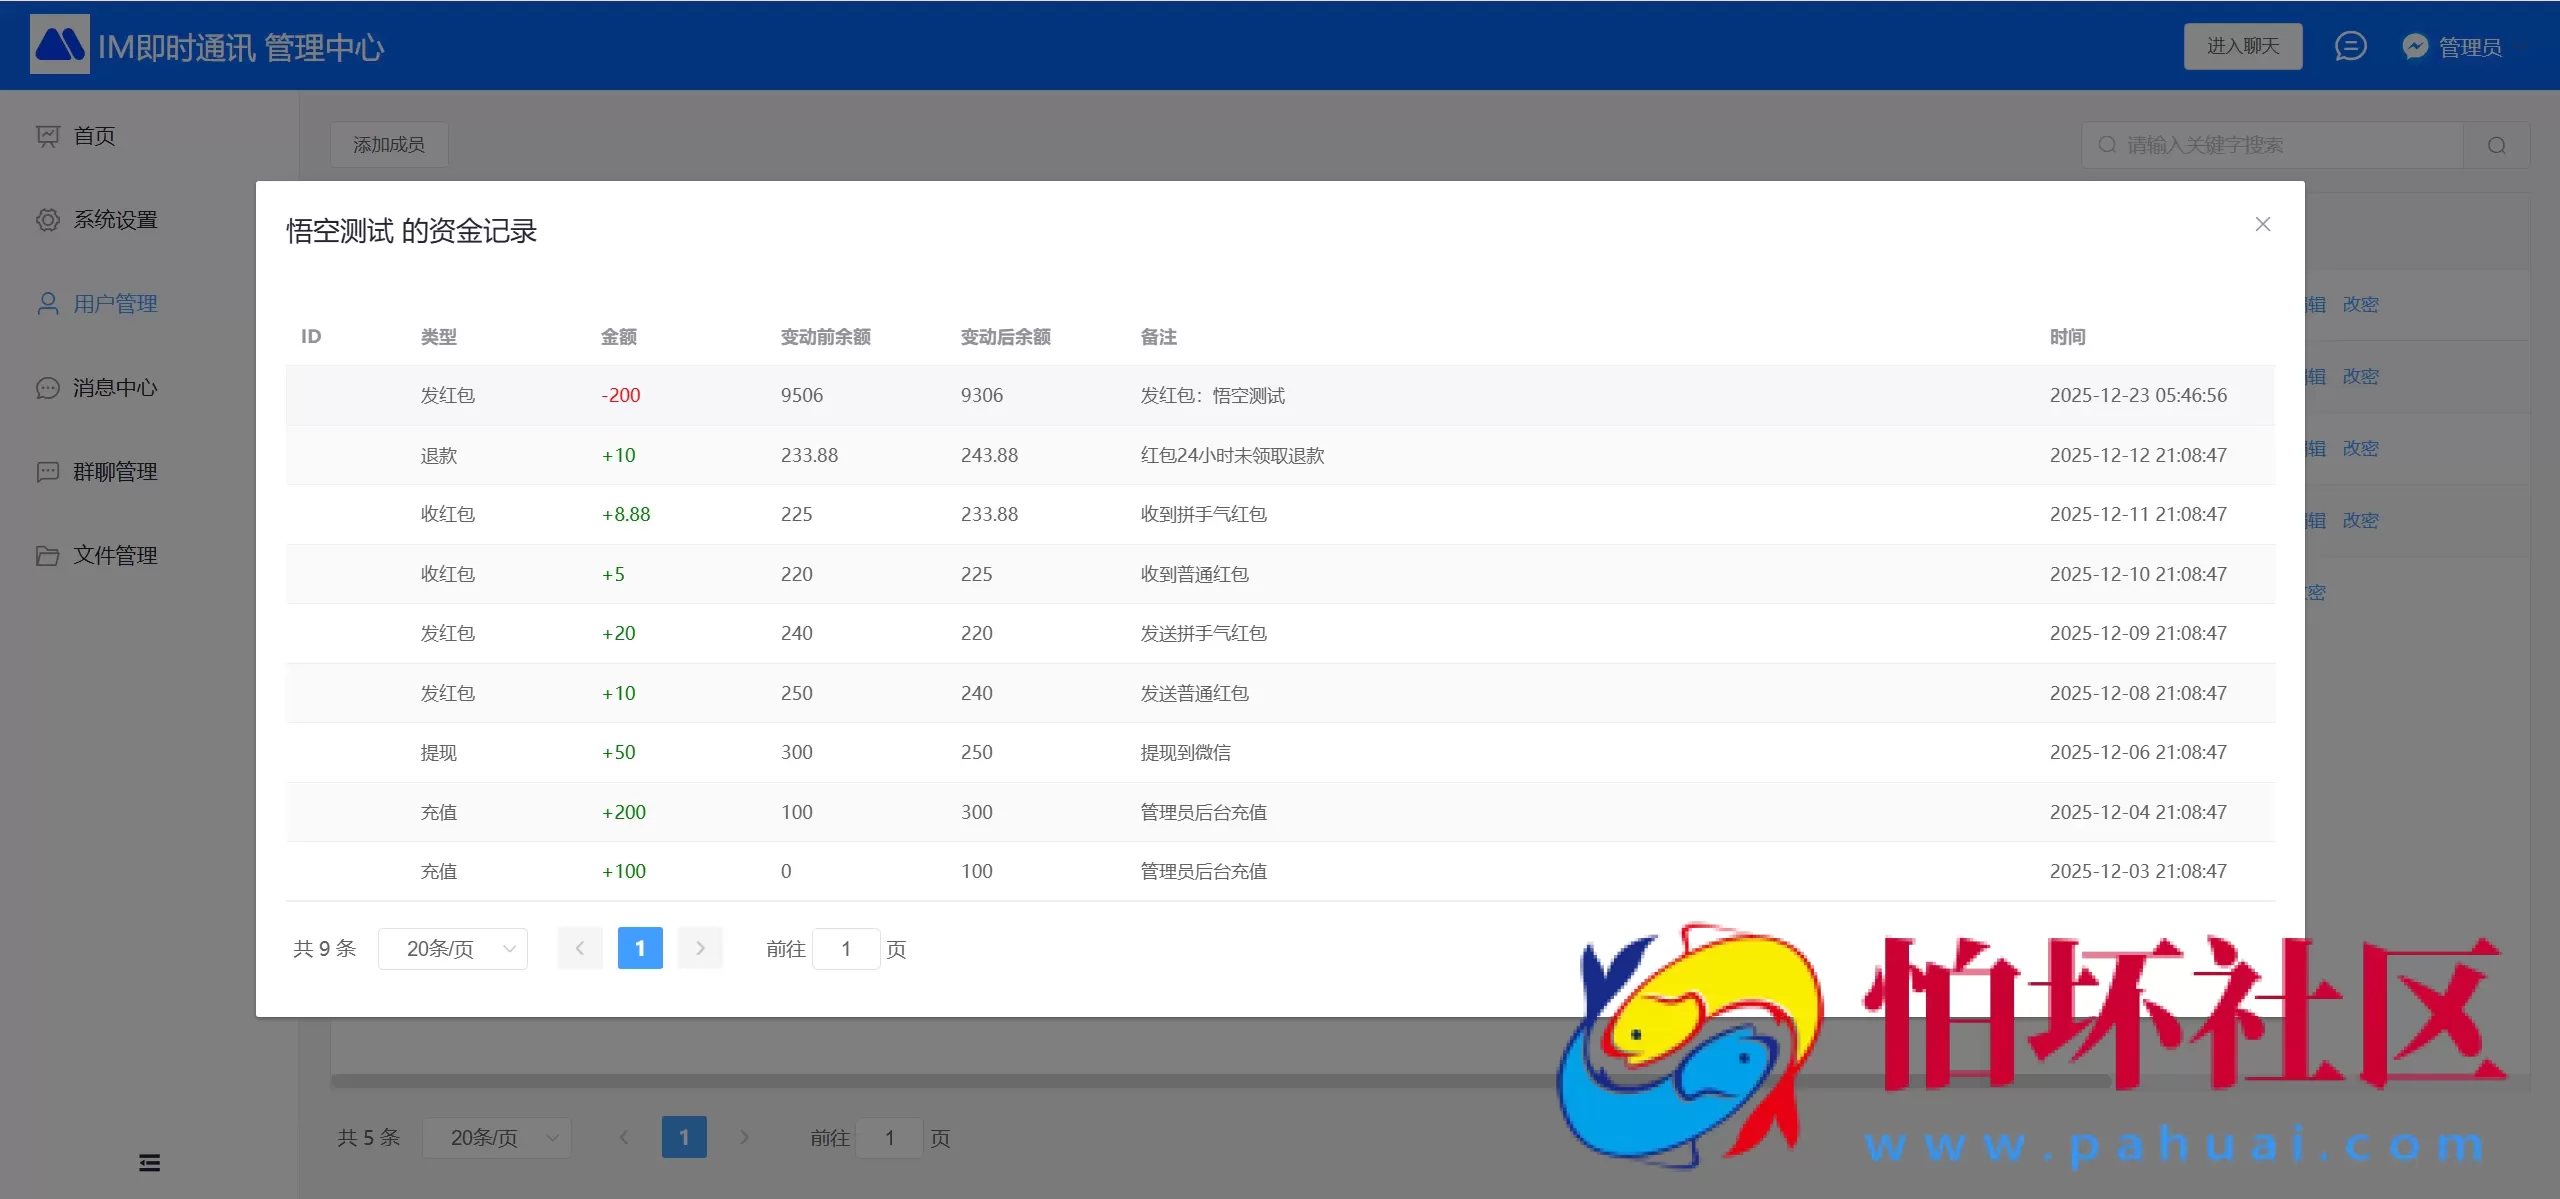This screenshot has height=1199, width=2560.
Task: Click previous page arrow in dialog pagination
Action: (580, 948)
